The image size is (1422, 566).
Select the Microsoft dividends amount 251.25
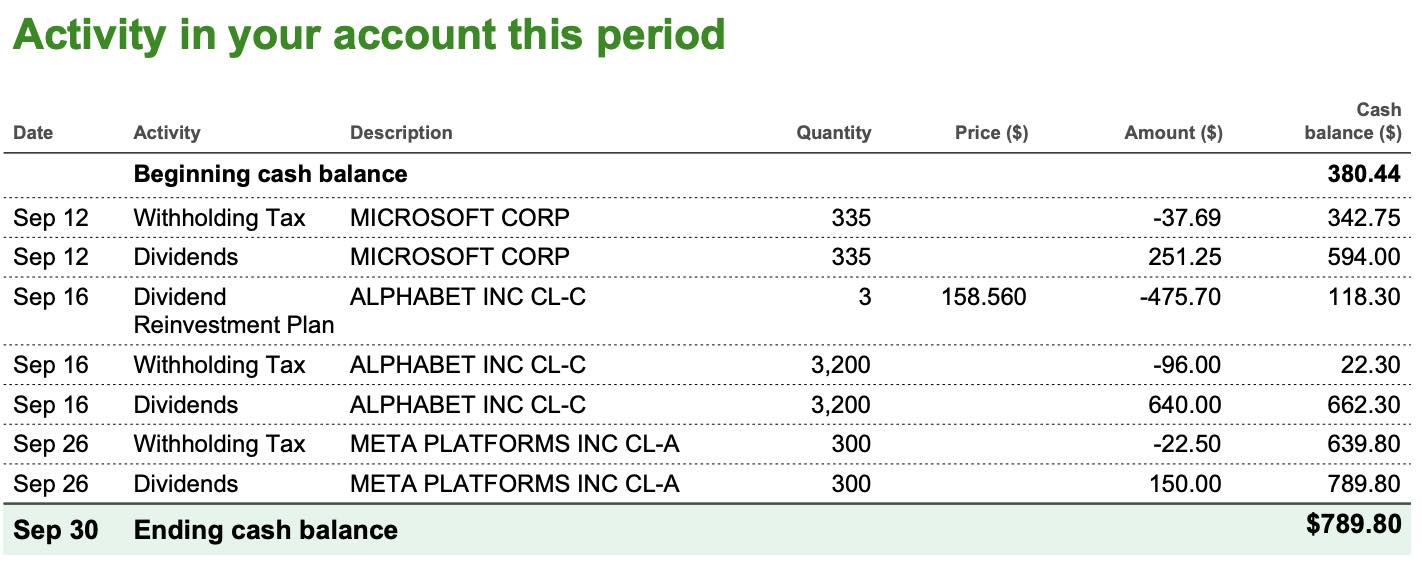point(1187,257)
